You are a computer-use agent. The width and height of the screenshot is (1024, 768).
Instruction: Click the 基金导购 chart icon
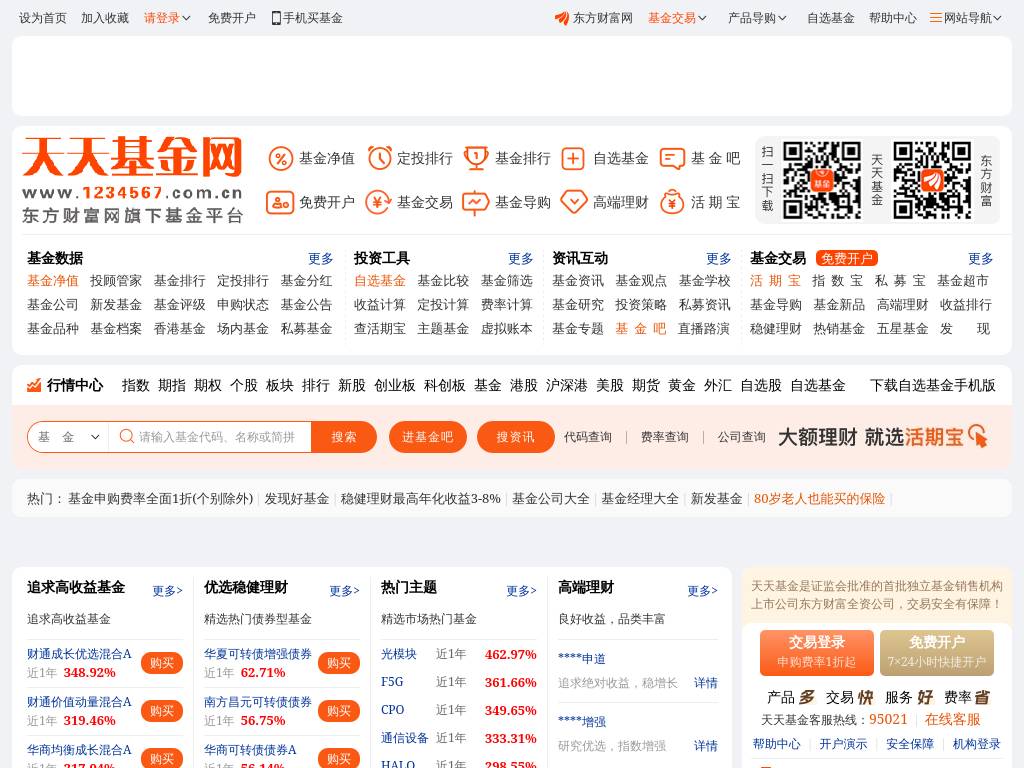point(475,202)
